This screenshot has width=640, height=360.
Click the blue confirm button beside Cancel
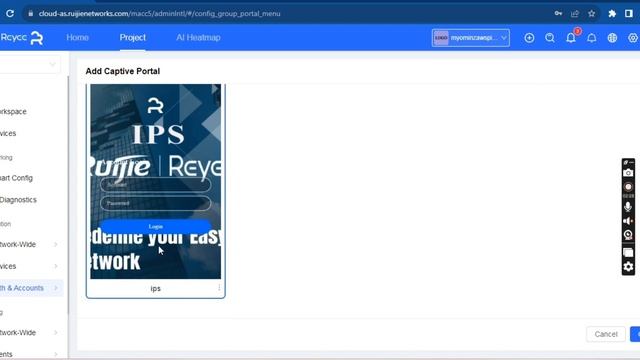click(x=635, y=334)
